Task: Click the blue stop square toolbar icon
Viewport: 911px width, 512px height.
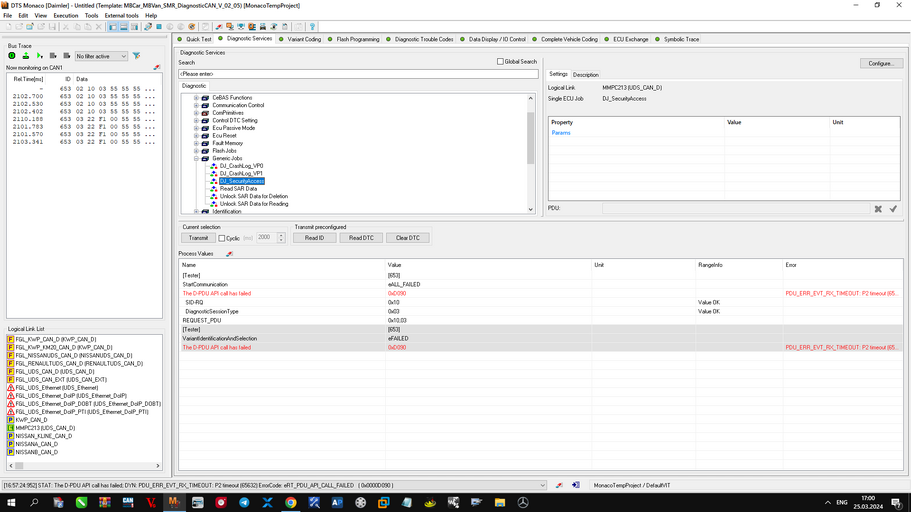Action: (x=159, y=27)
